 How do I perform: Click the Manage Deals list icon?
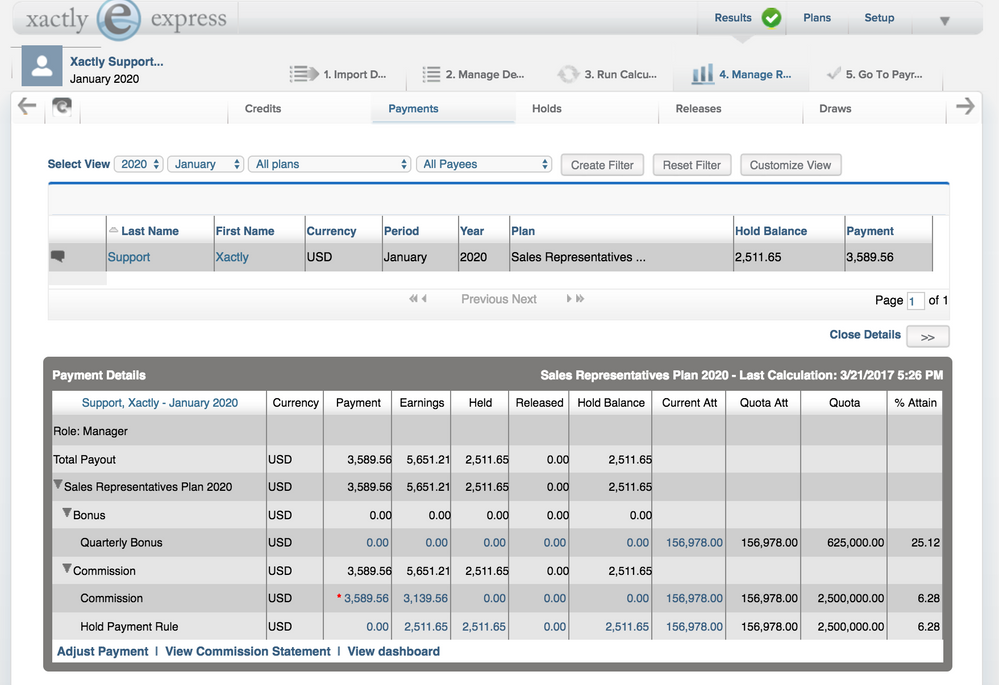[431, 75]
